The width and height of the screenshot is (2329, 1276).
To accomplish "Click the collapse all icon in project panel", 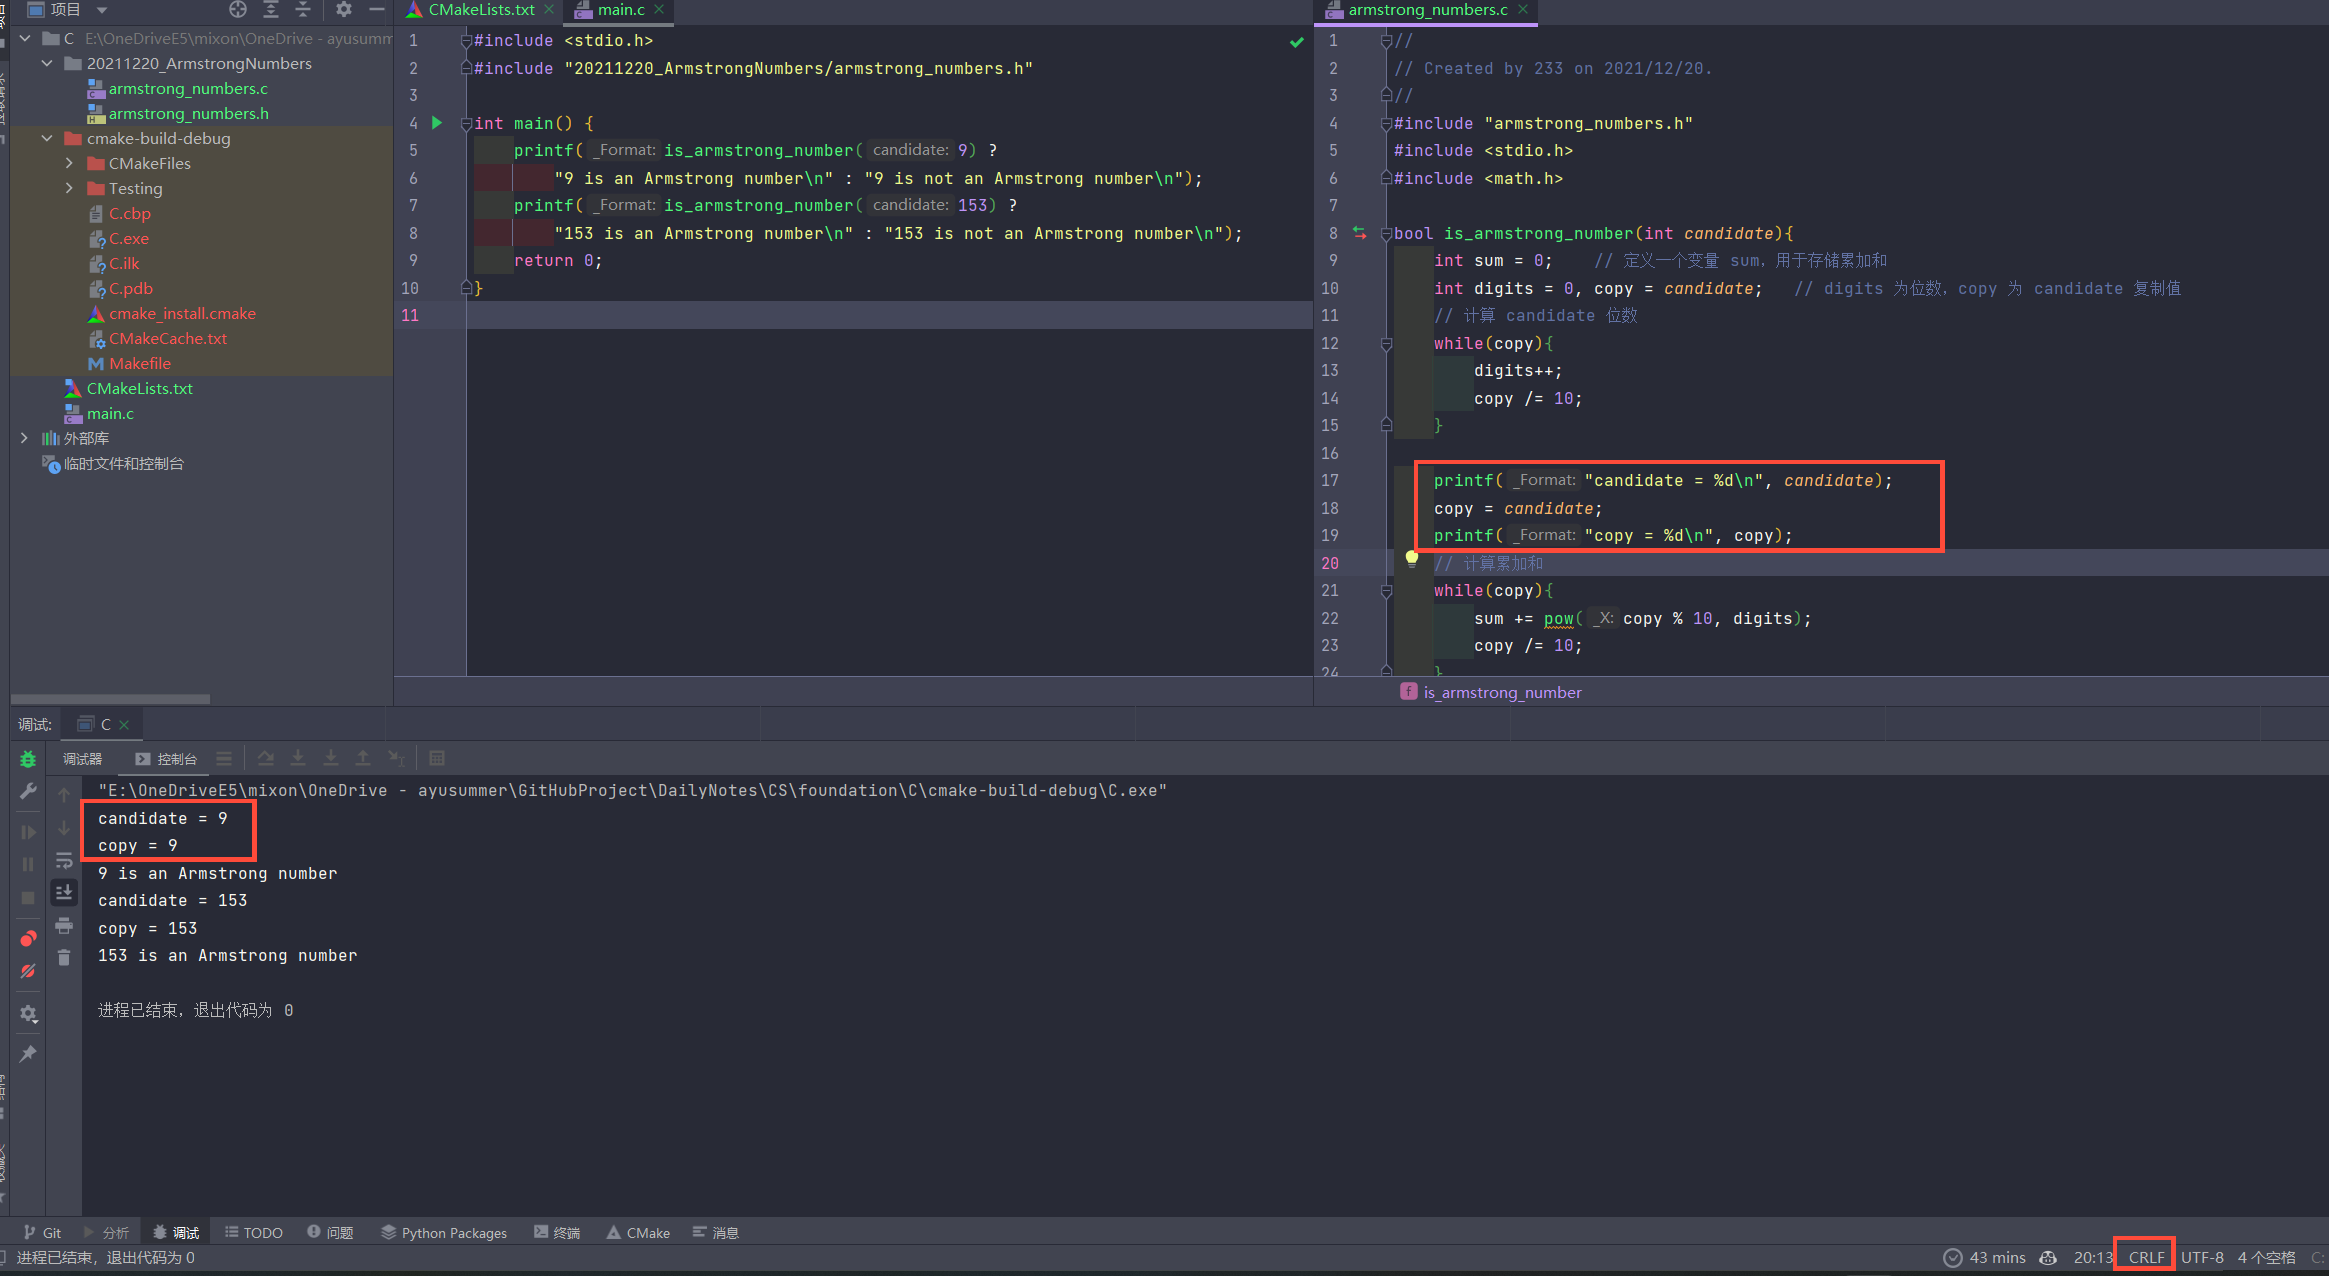I will tap(303, 10).
